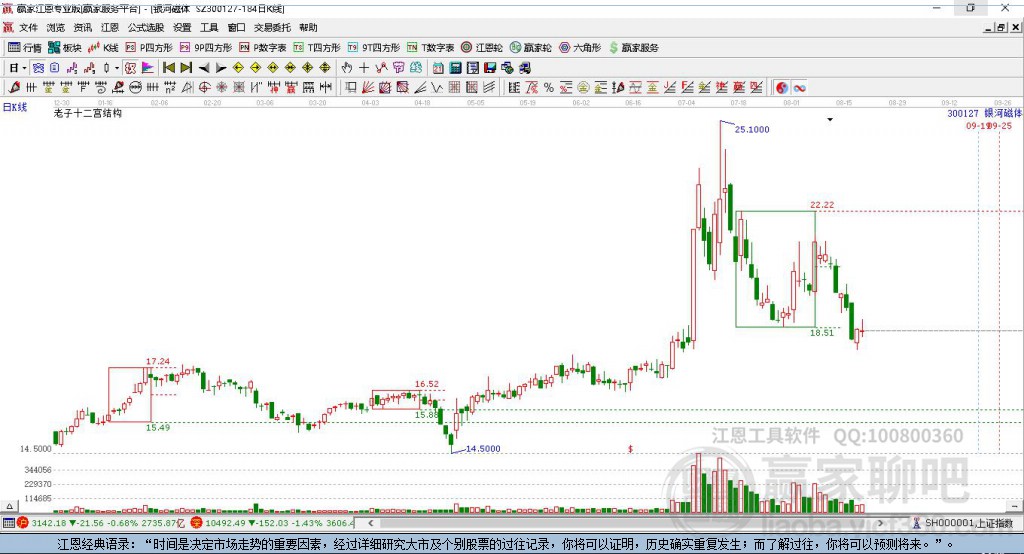The image size is (1024, 554).
Task: Open the 公式选股 menu
Action: coord(146,27)
